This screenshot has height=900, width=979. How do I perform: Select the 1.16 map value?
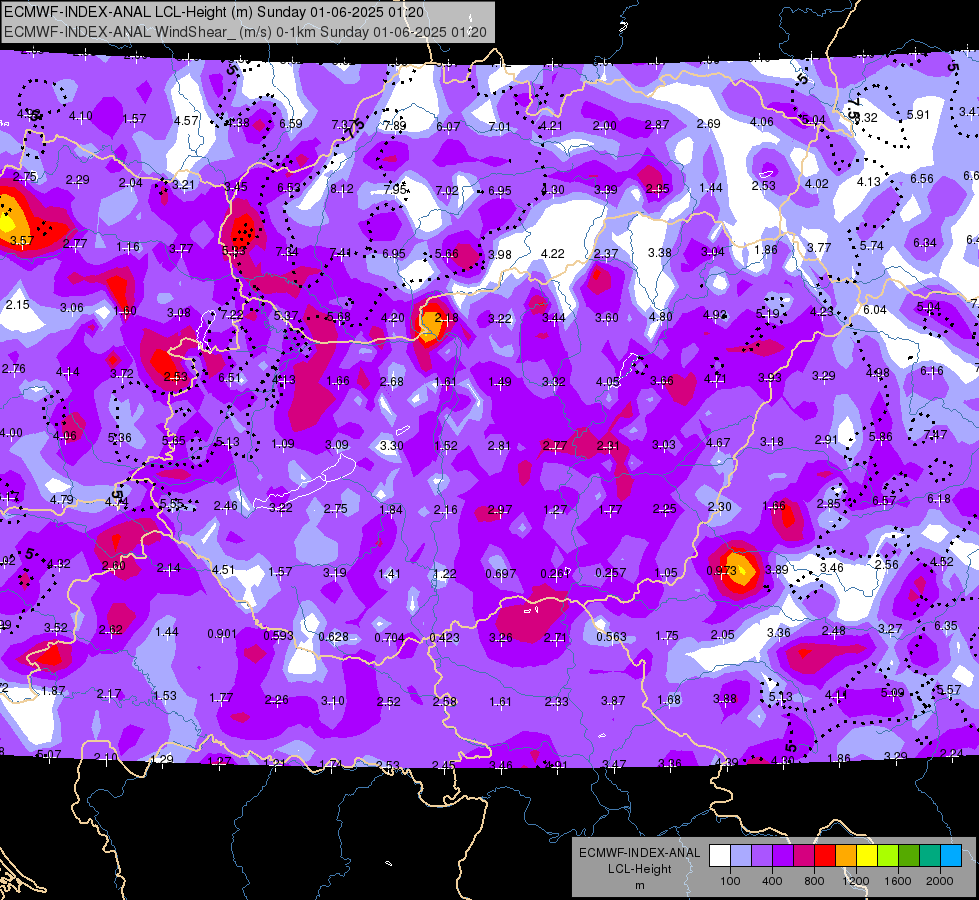click(128, 247)
